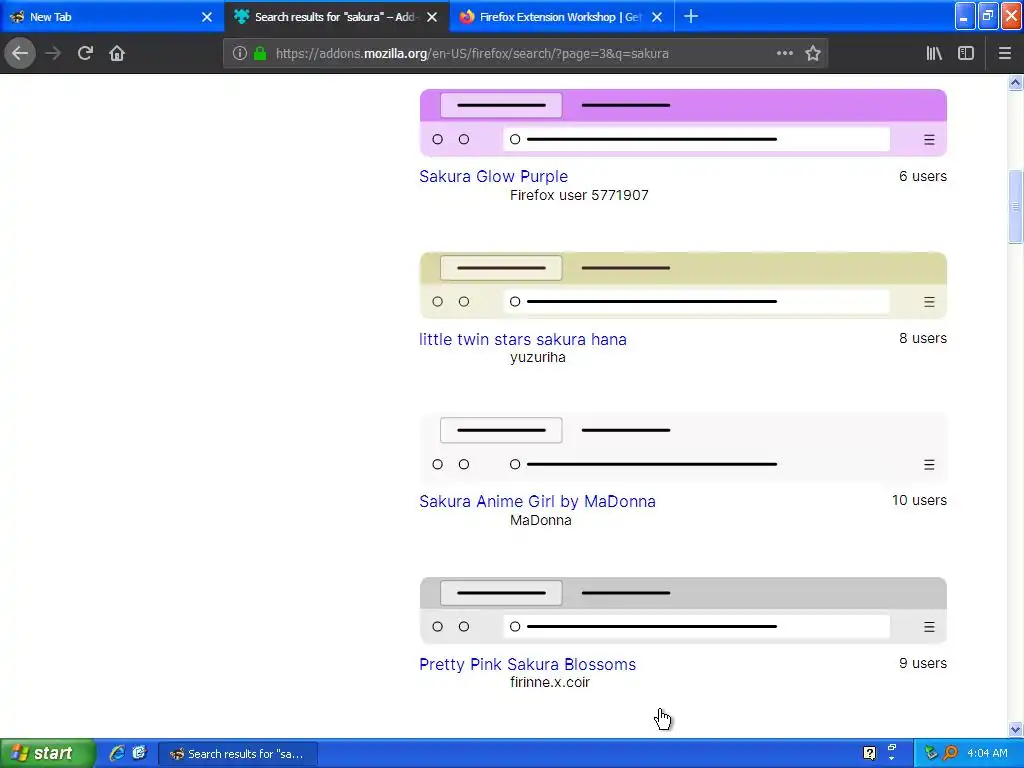The height and width of the screenshot is (768, 1024).
Task: Open little twin stars sakura hana theme
Action: click(523, 340)
